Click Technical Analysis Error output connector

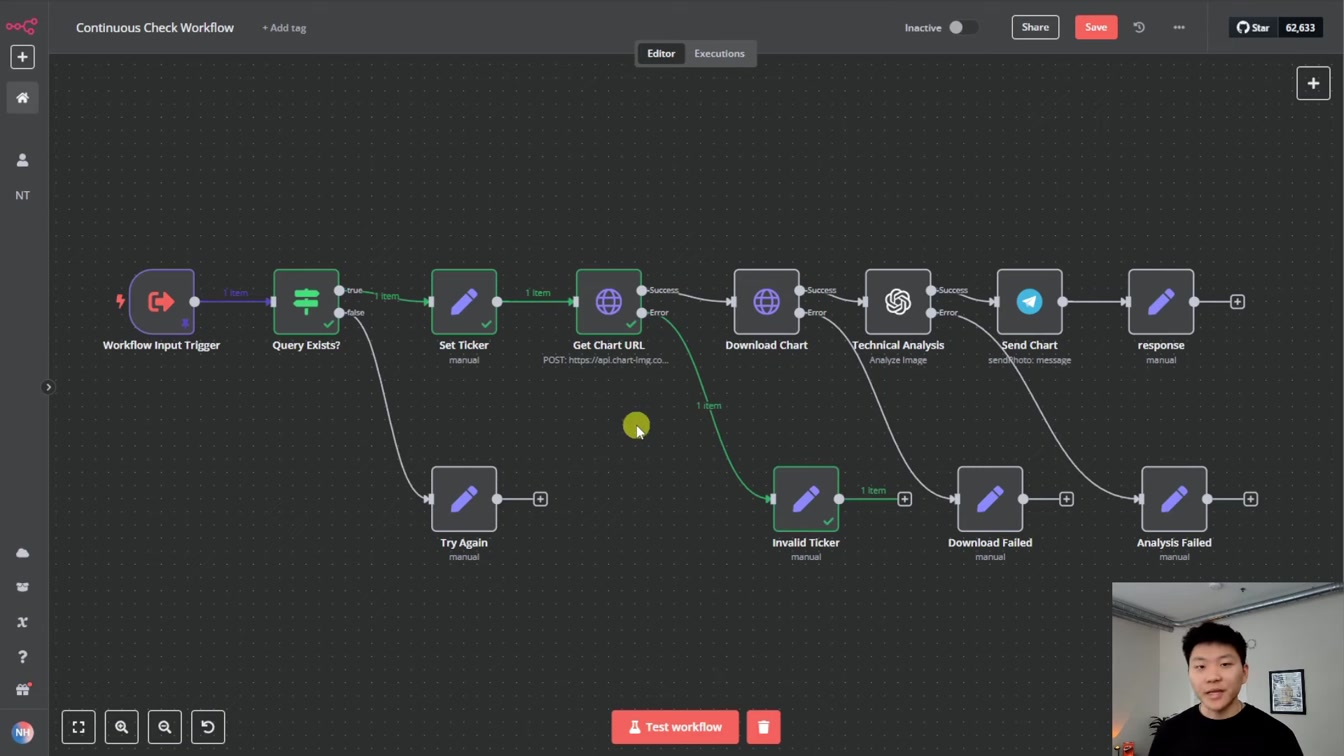click(x=931, y=313)
